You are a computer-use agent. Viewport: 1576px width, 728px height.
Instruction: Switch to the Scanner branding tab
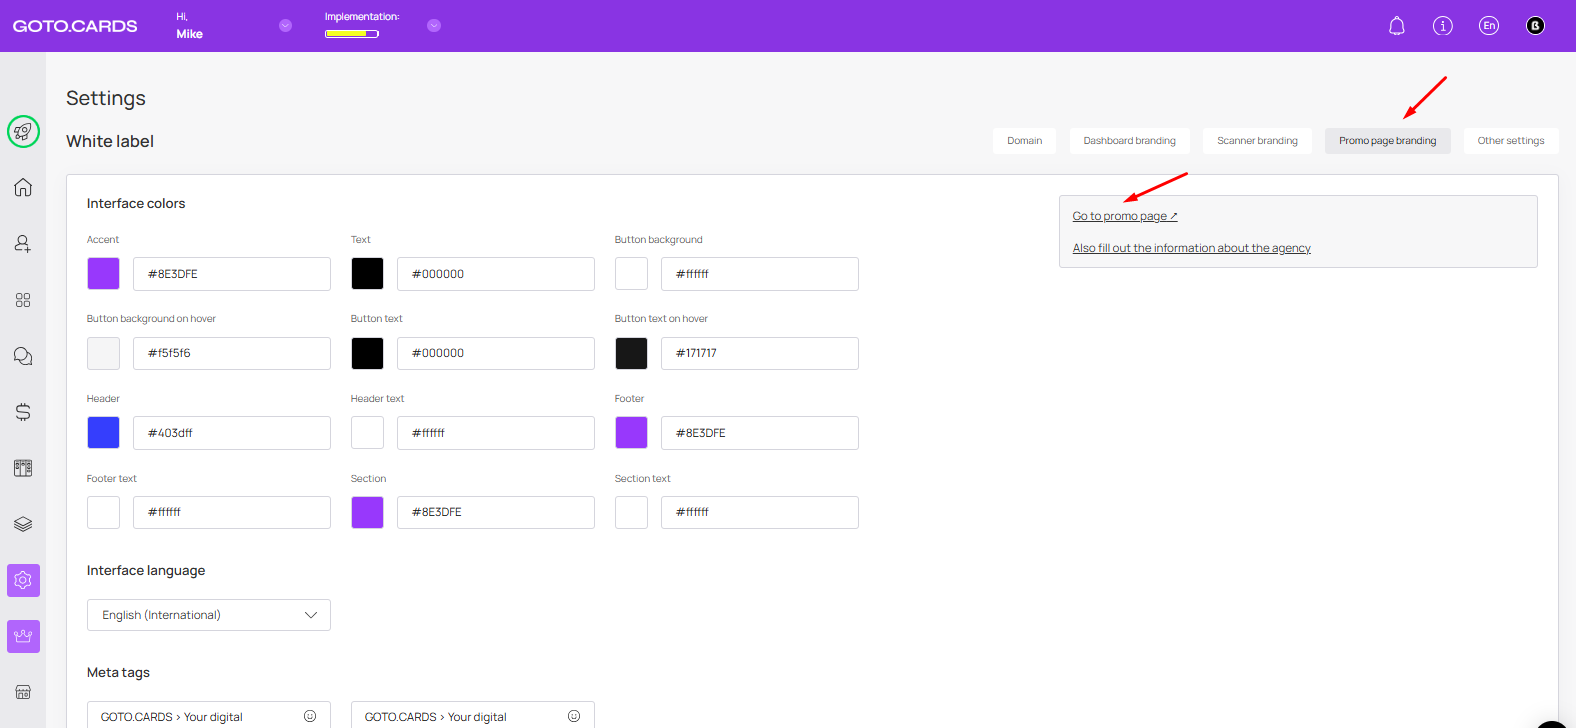point(1257,141)
